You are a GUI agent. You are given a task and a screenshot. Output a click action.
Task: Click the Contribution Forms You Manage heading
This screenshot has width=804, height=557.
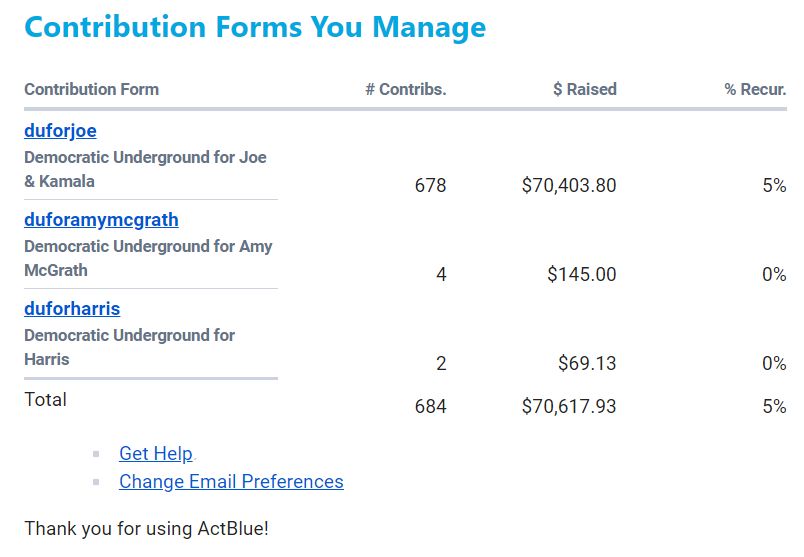255,27
